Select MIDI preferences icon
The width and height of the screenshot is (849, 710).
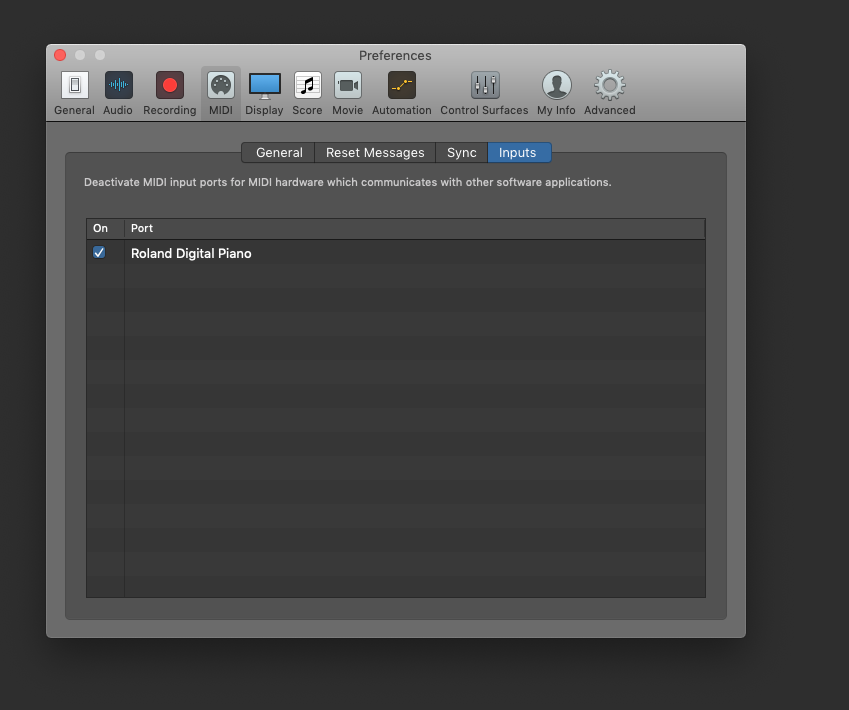(221, 85)
